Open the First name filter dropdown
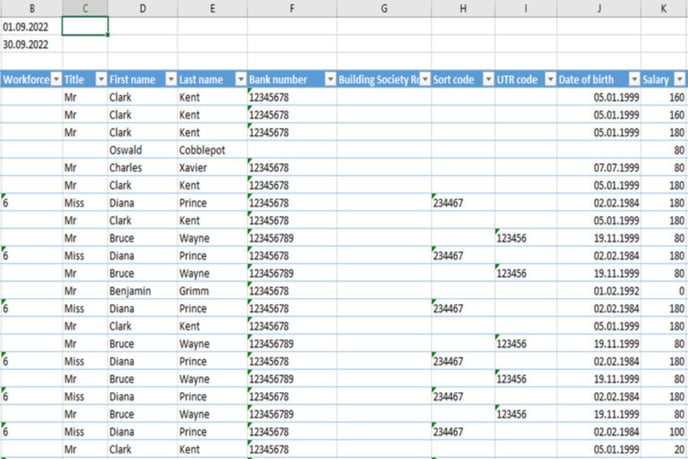Image resolution: width=688 pixels, height=459 pixels. click(x=171, y=79)
